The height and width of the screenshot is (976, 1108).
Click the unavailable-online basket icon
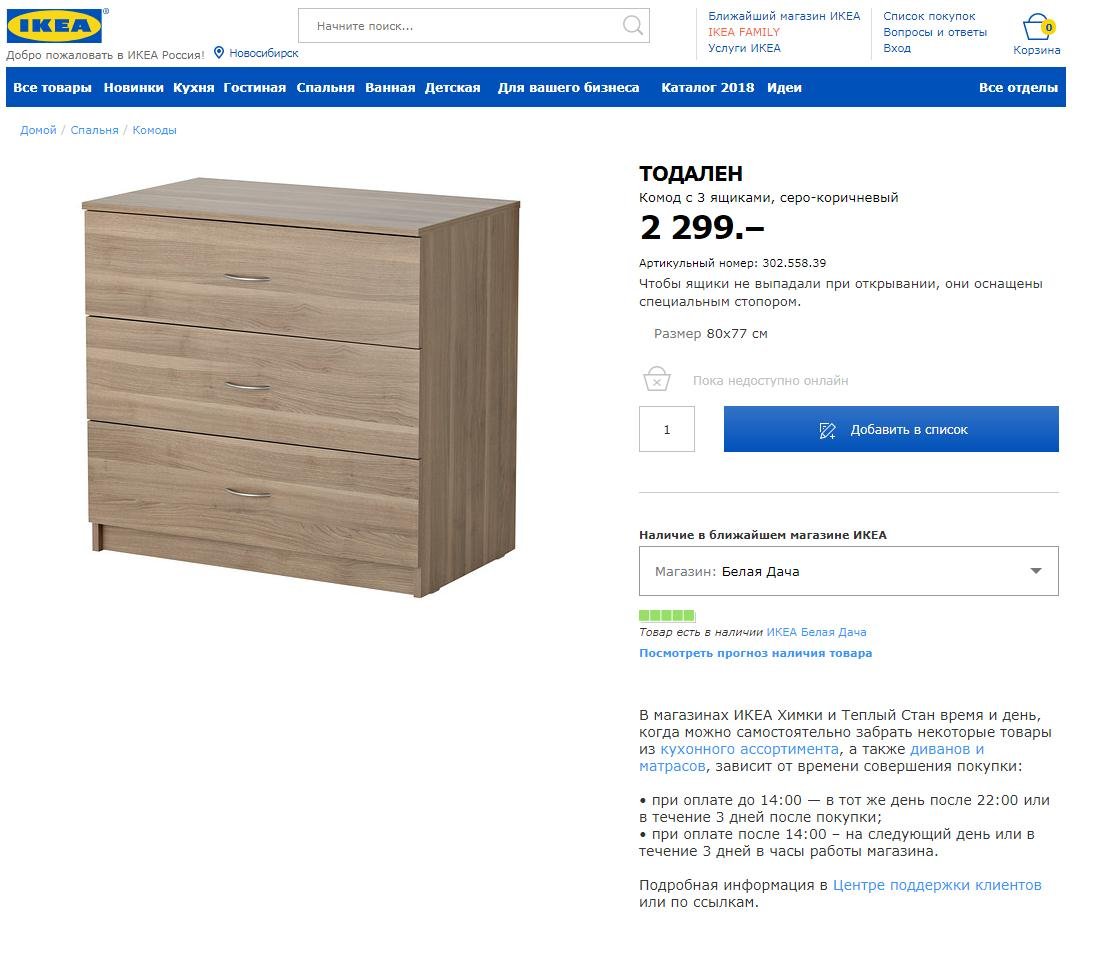point(656,380)
